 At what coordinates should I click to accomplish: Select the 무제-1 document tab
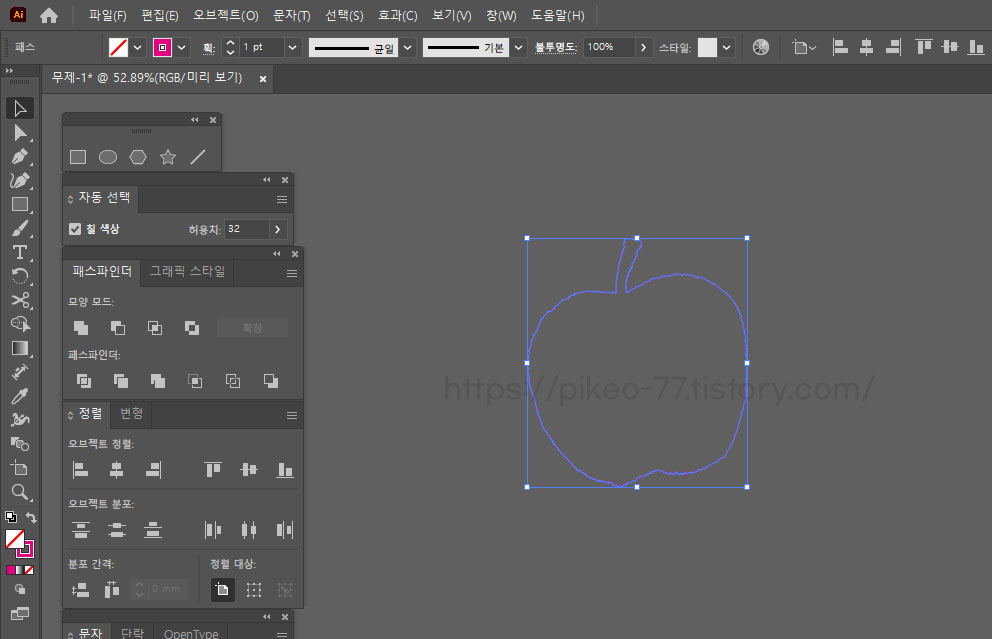click(147, 78)
